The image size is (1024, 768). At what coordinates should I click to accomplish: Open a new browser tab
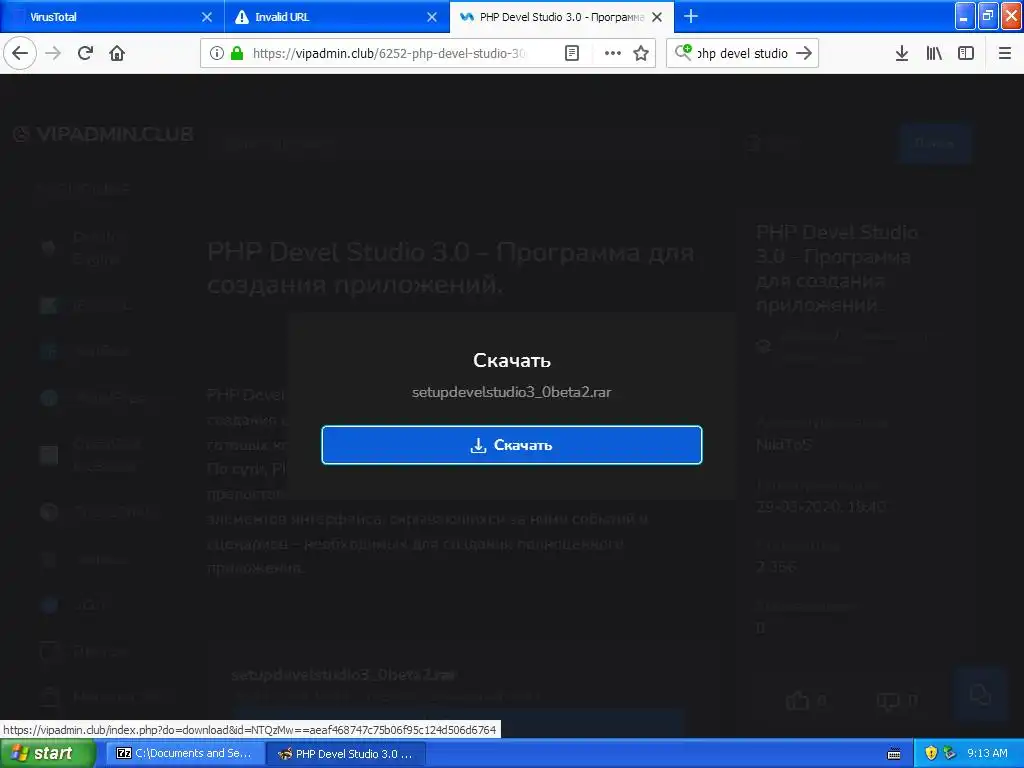click(x=691, y=16)
